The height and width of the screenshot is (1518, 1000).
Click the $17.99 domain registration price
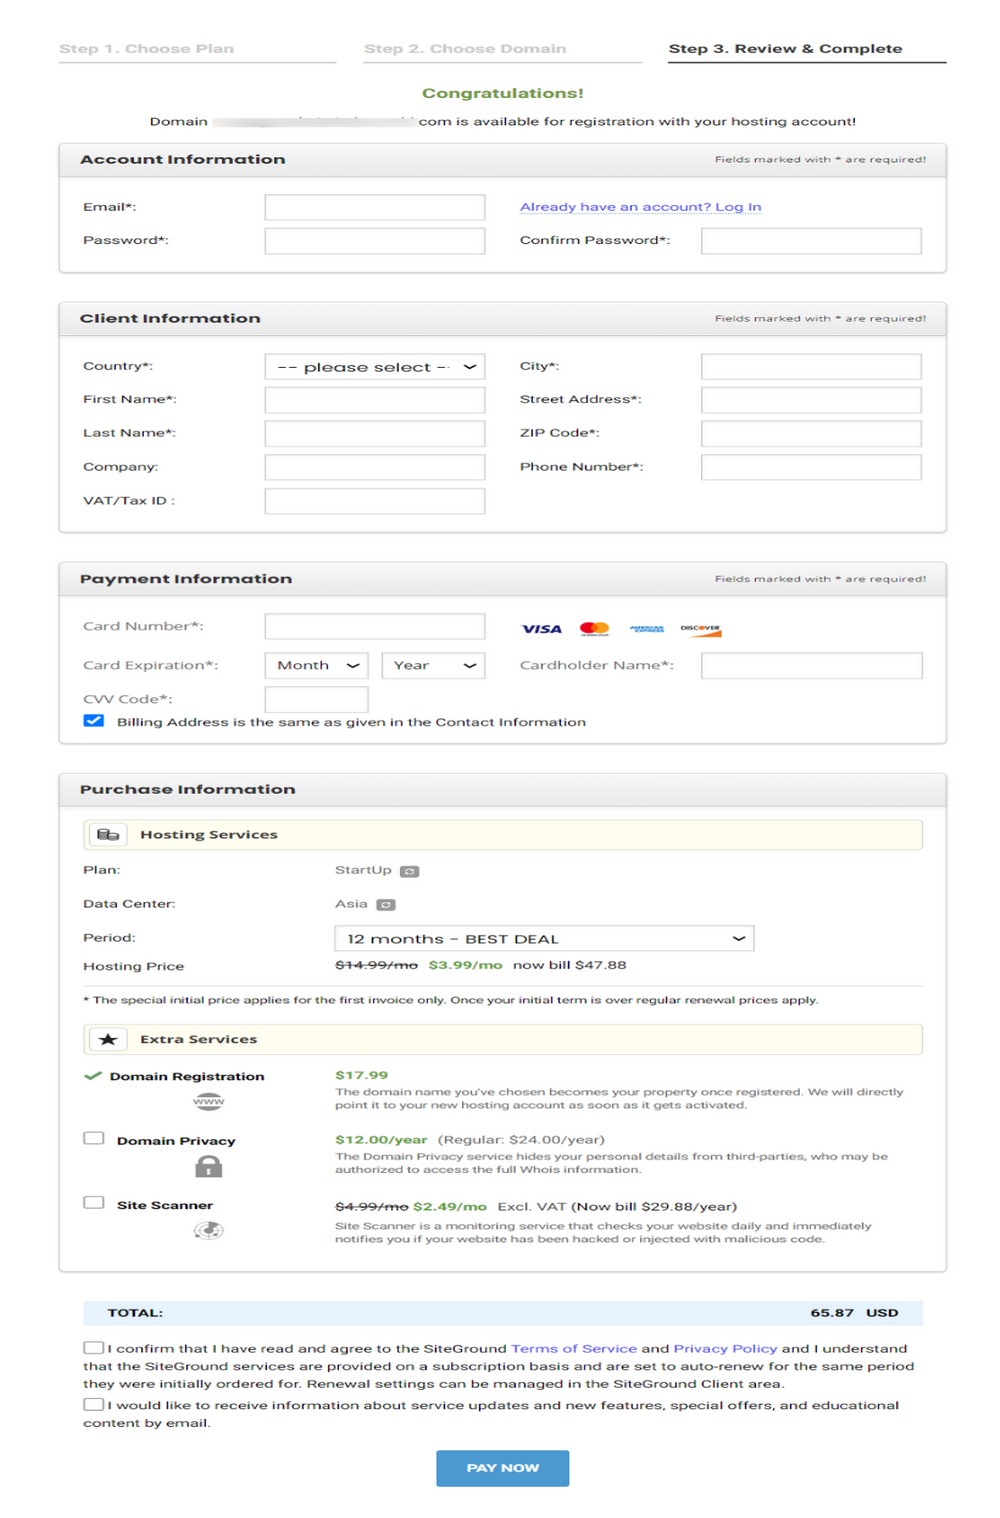(361, 1076)
